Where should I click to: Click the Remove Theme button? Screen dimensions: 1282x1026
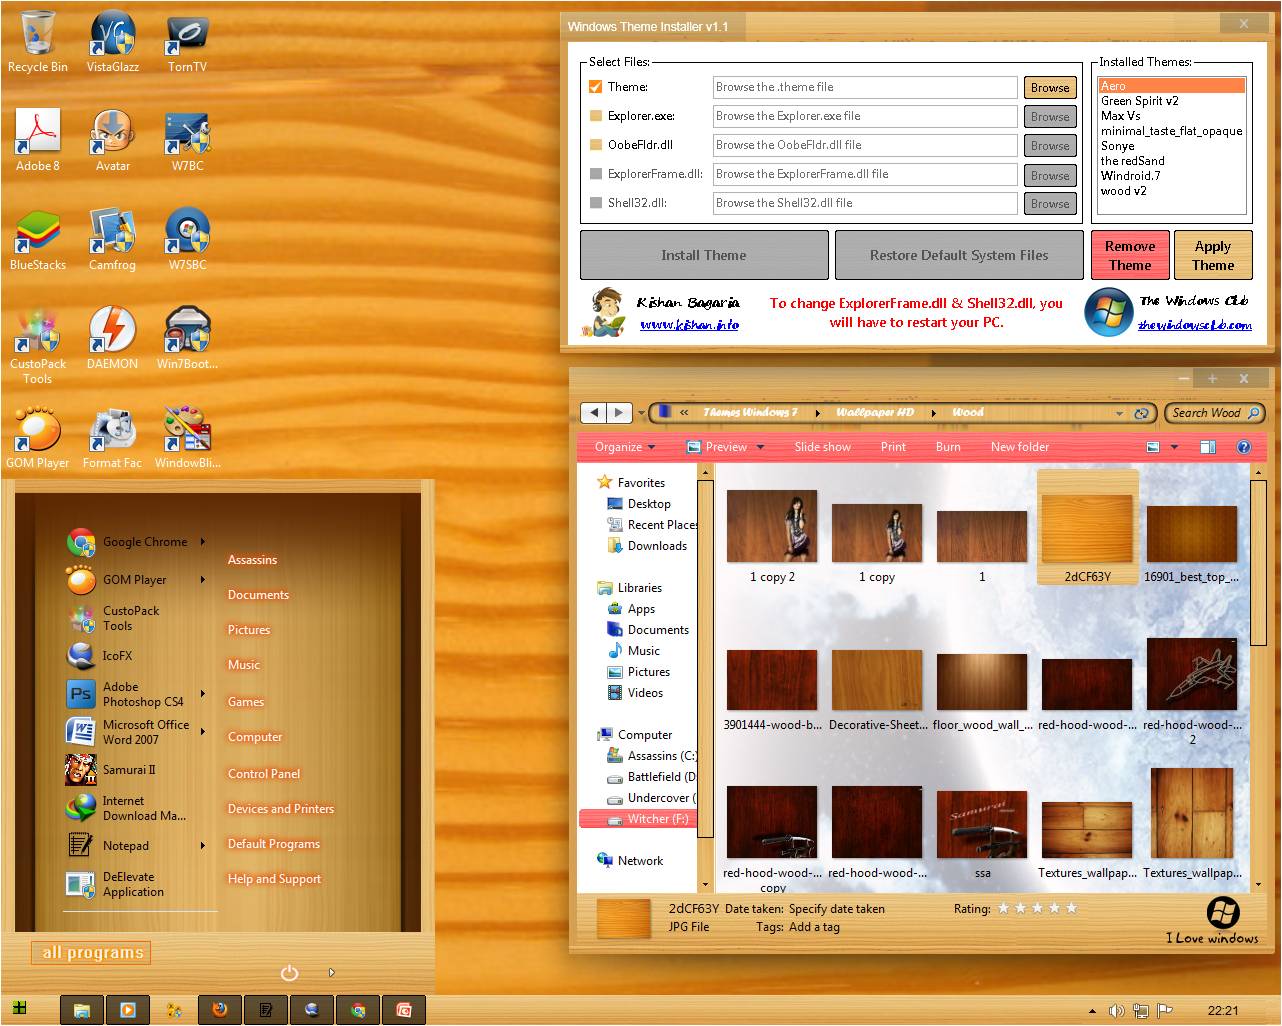point(1130,255)
